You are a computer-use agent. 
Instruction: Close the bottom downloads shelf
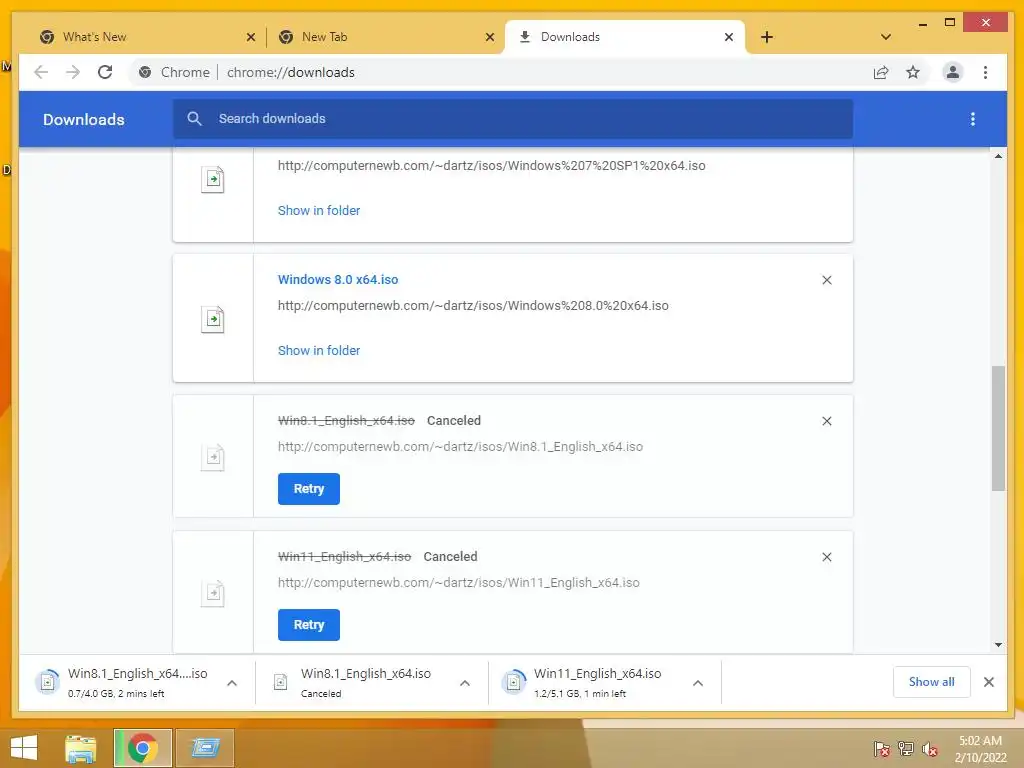[989, 682]
